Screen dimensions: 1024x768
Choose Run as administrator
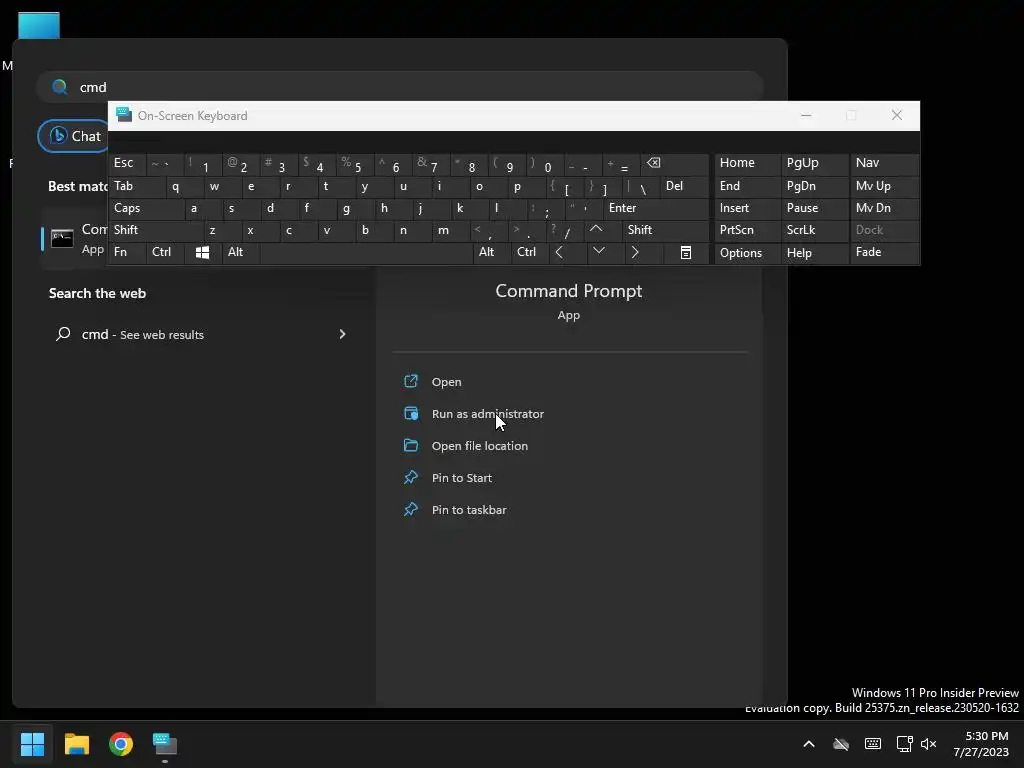487,414
